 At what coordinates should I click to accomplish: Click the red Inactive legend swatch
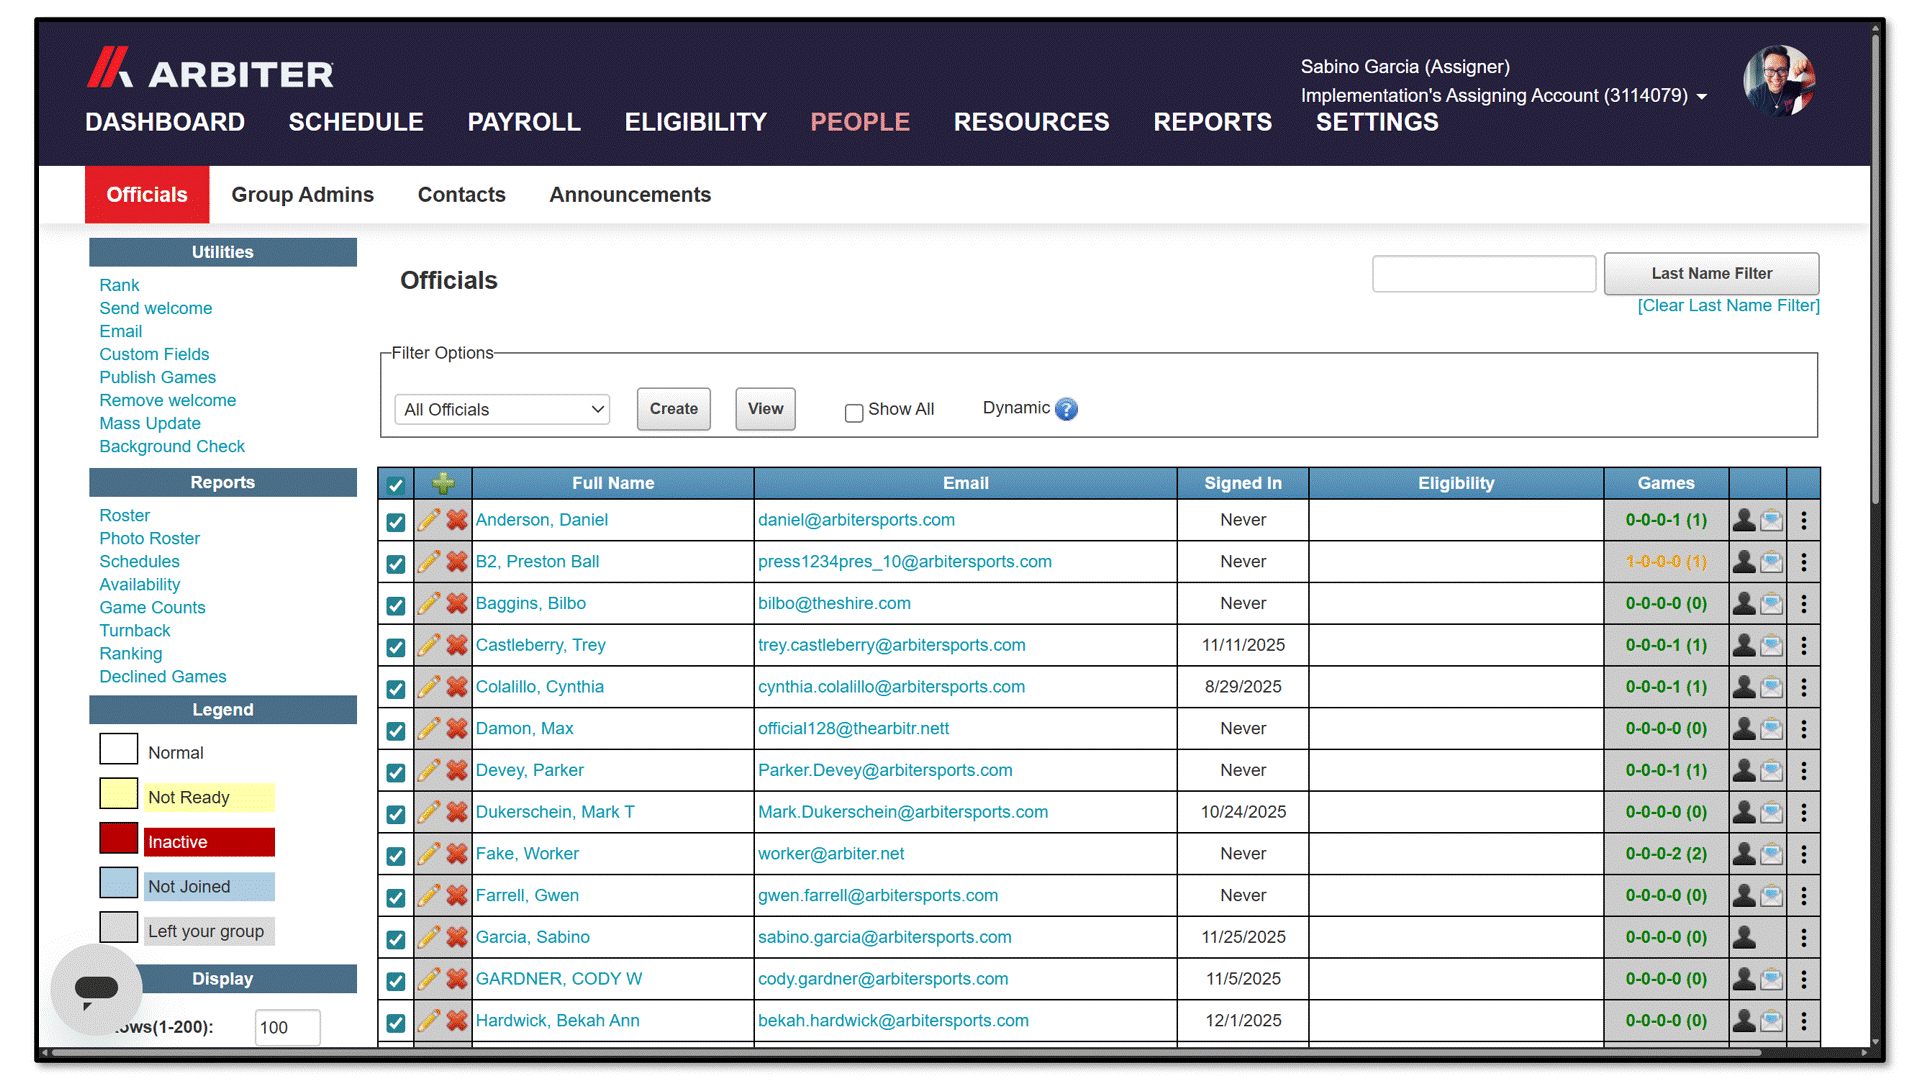[119, 838]
